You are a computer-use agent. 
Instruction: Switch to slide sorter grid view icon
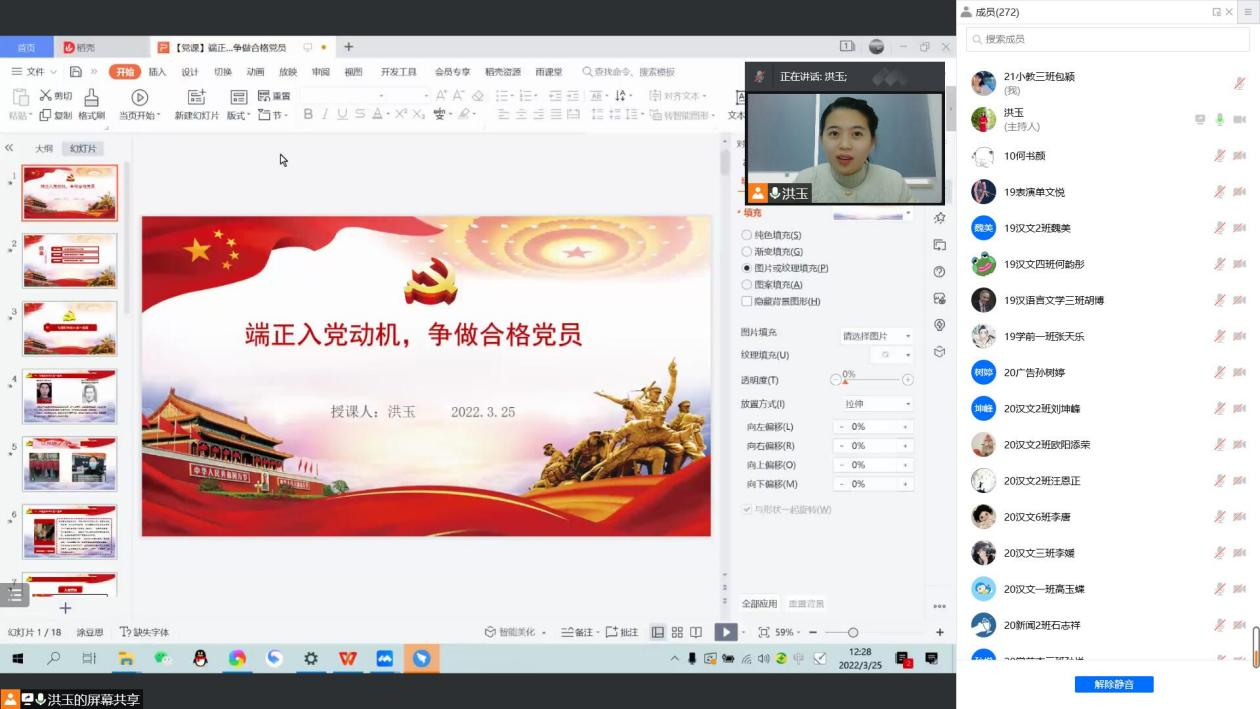[x=677, y=632]
